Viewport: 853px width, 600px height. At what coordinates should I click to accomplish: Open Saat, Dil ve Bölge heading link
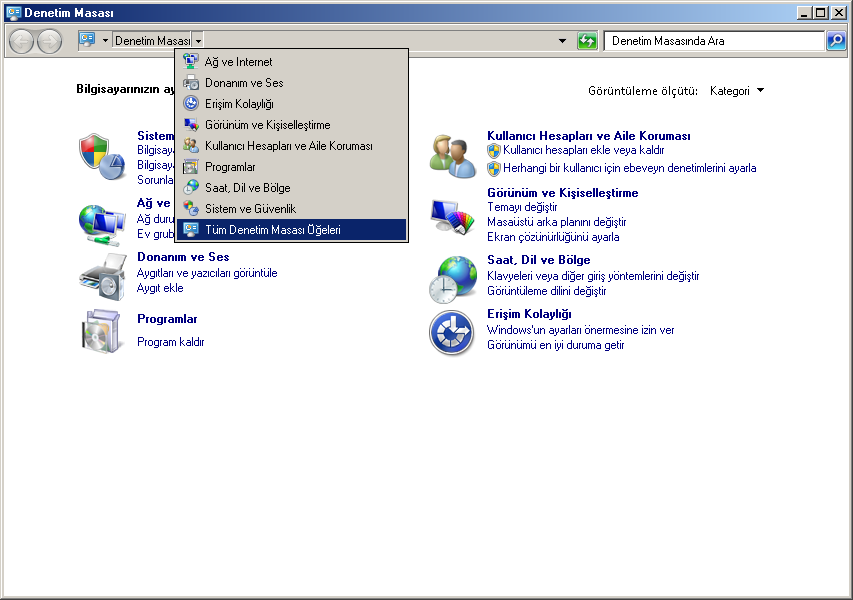(x=539, y=260)
